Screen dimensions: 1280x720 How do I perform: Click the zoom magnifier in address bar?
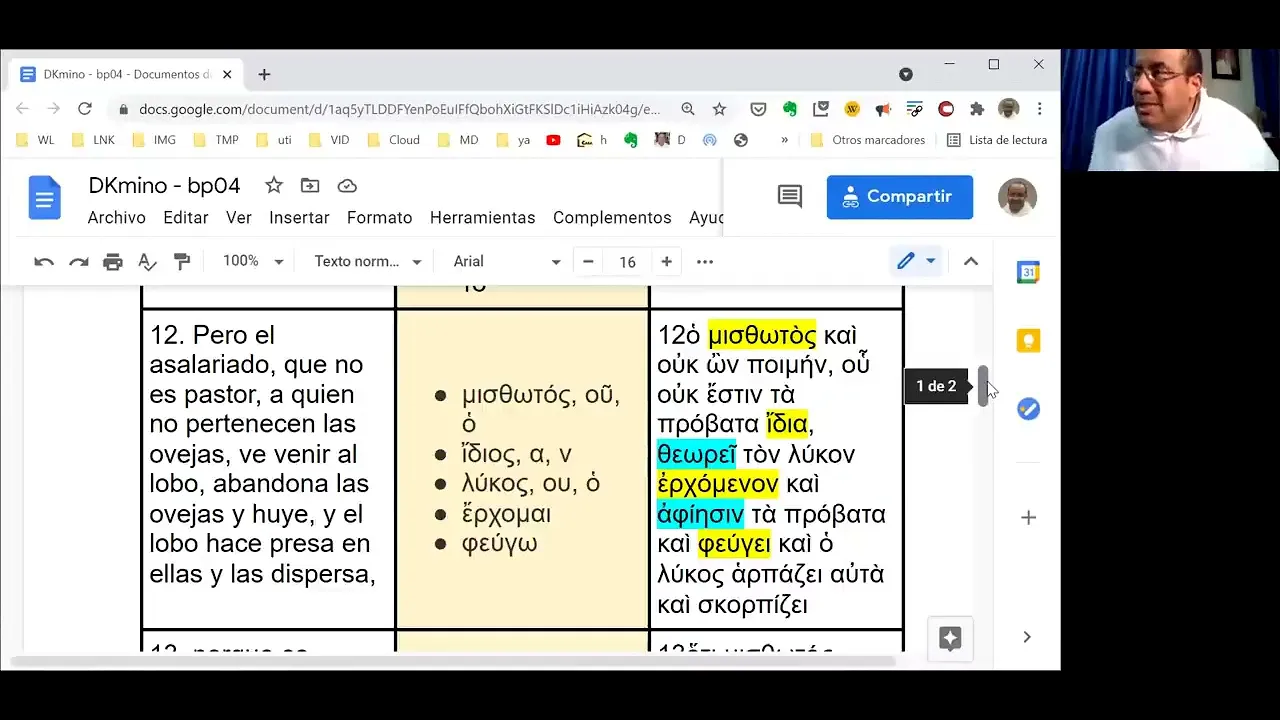688,109
